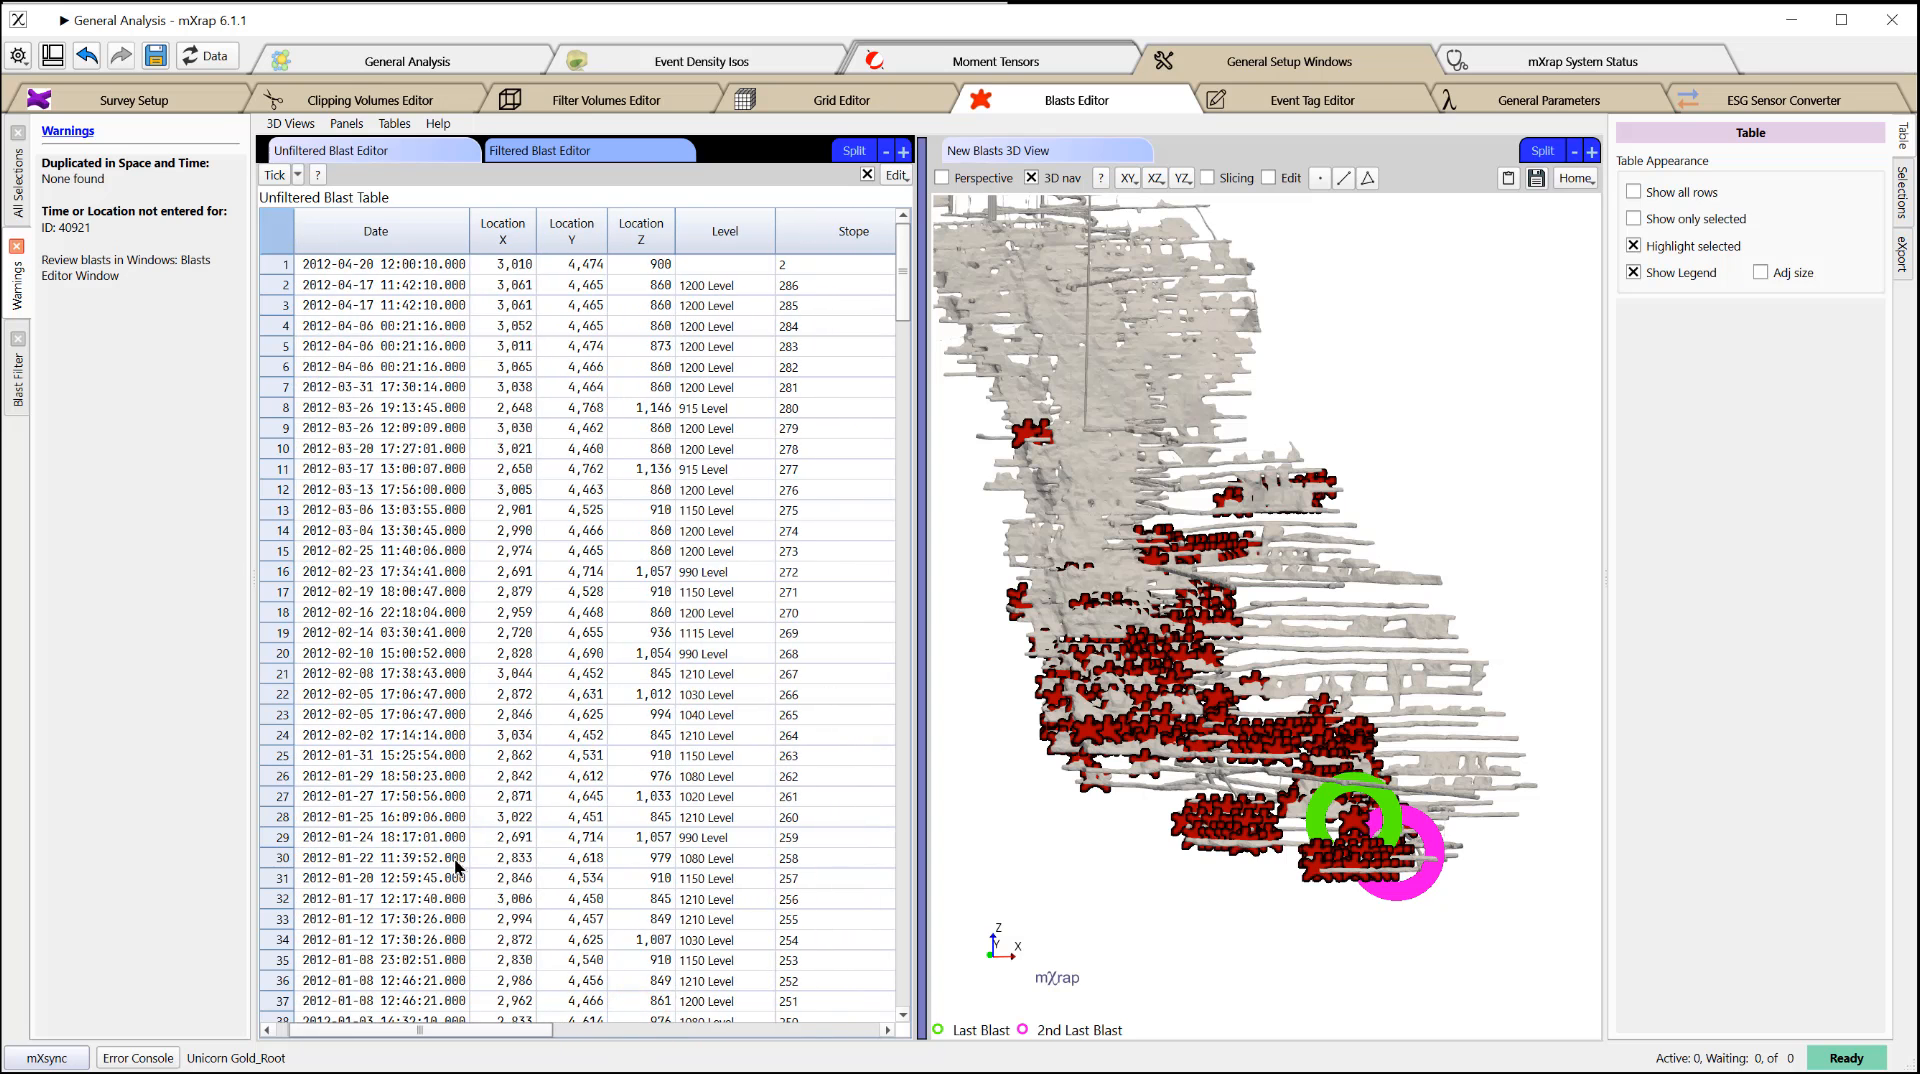
Task: Select the line drawing tool
Action: 1344,178
